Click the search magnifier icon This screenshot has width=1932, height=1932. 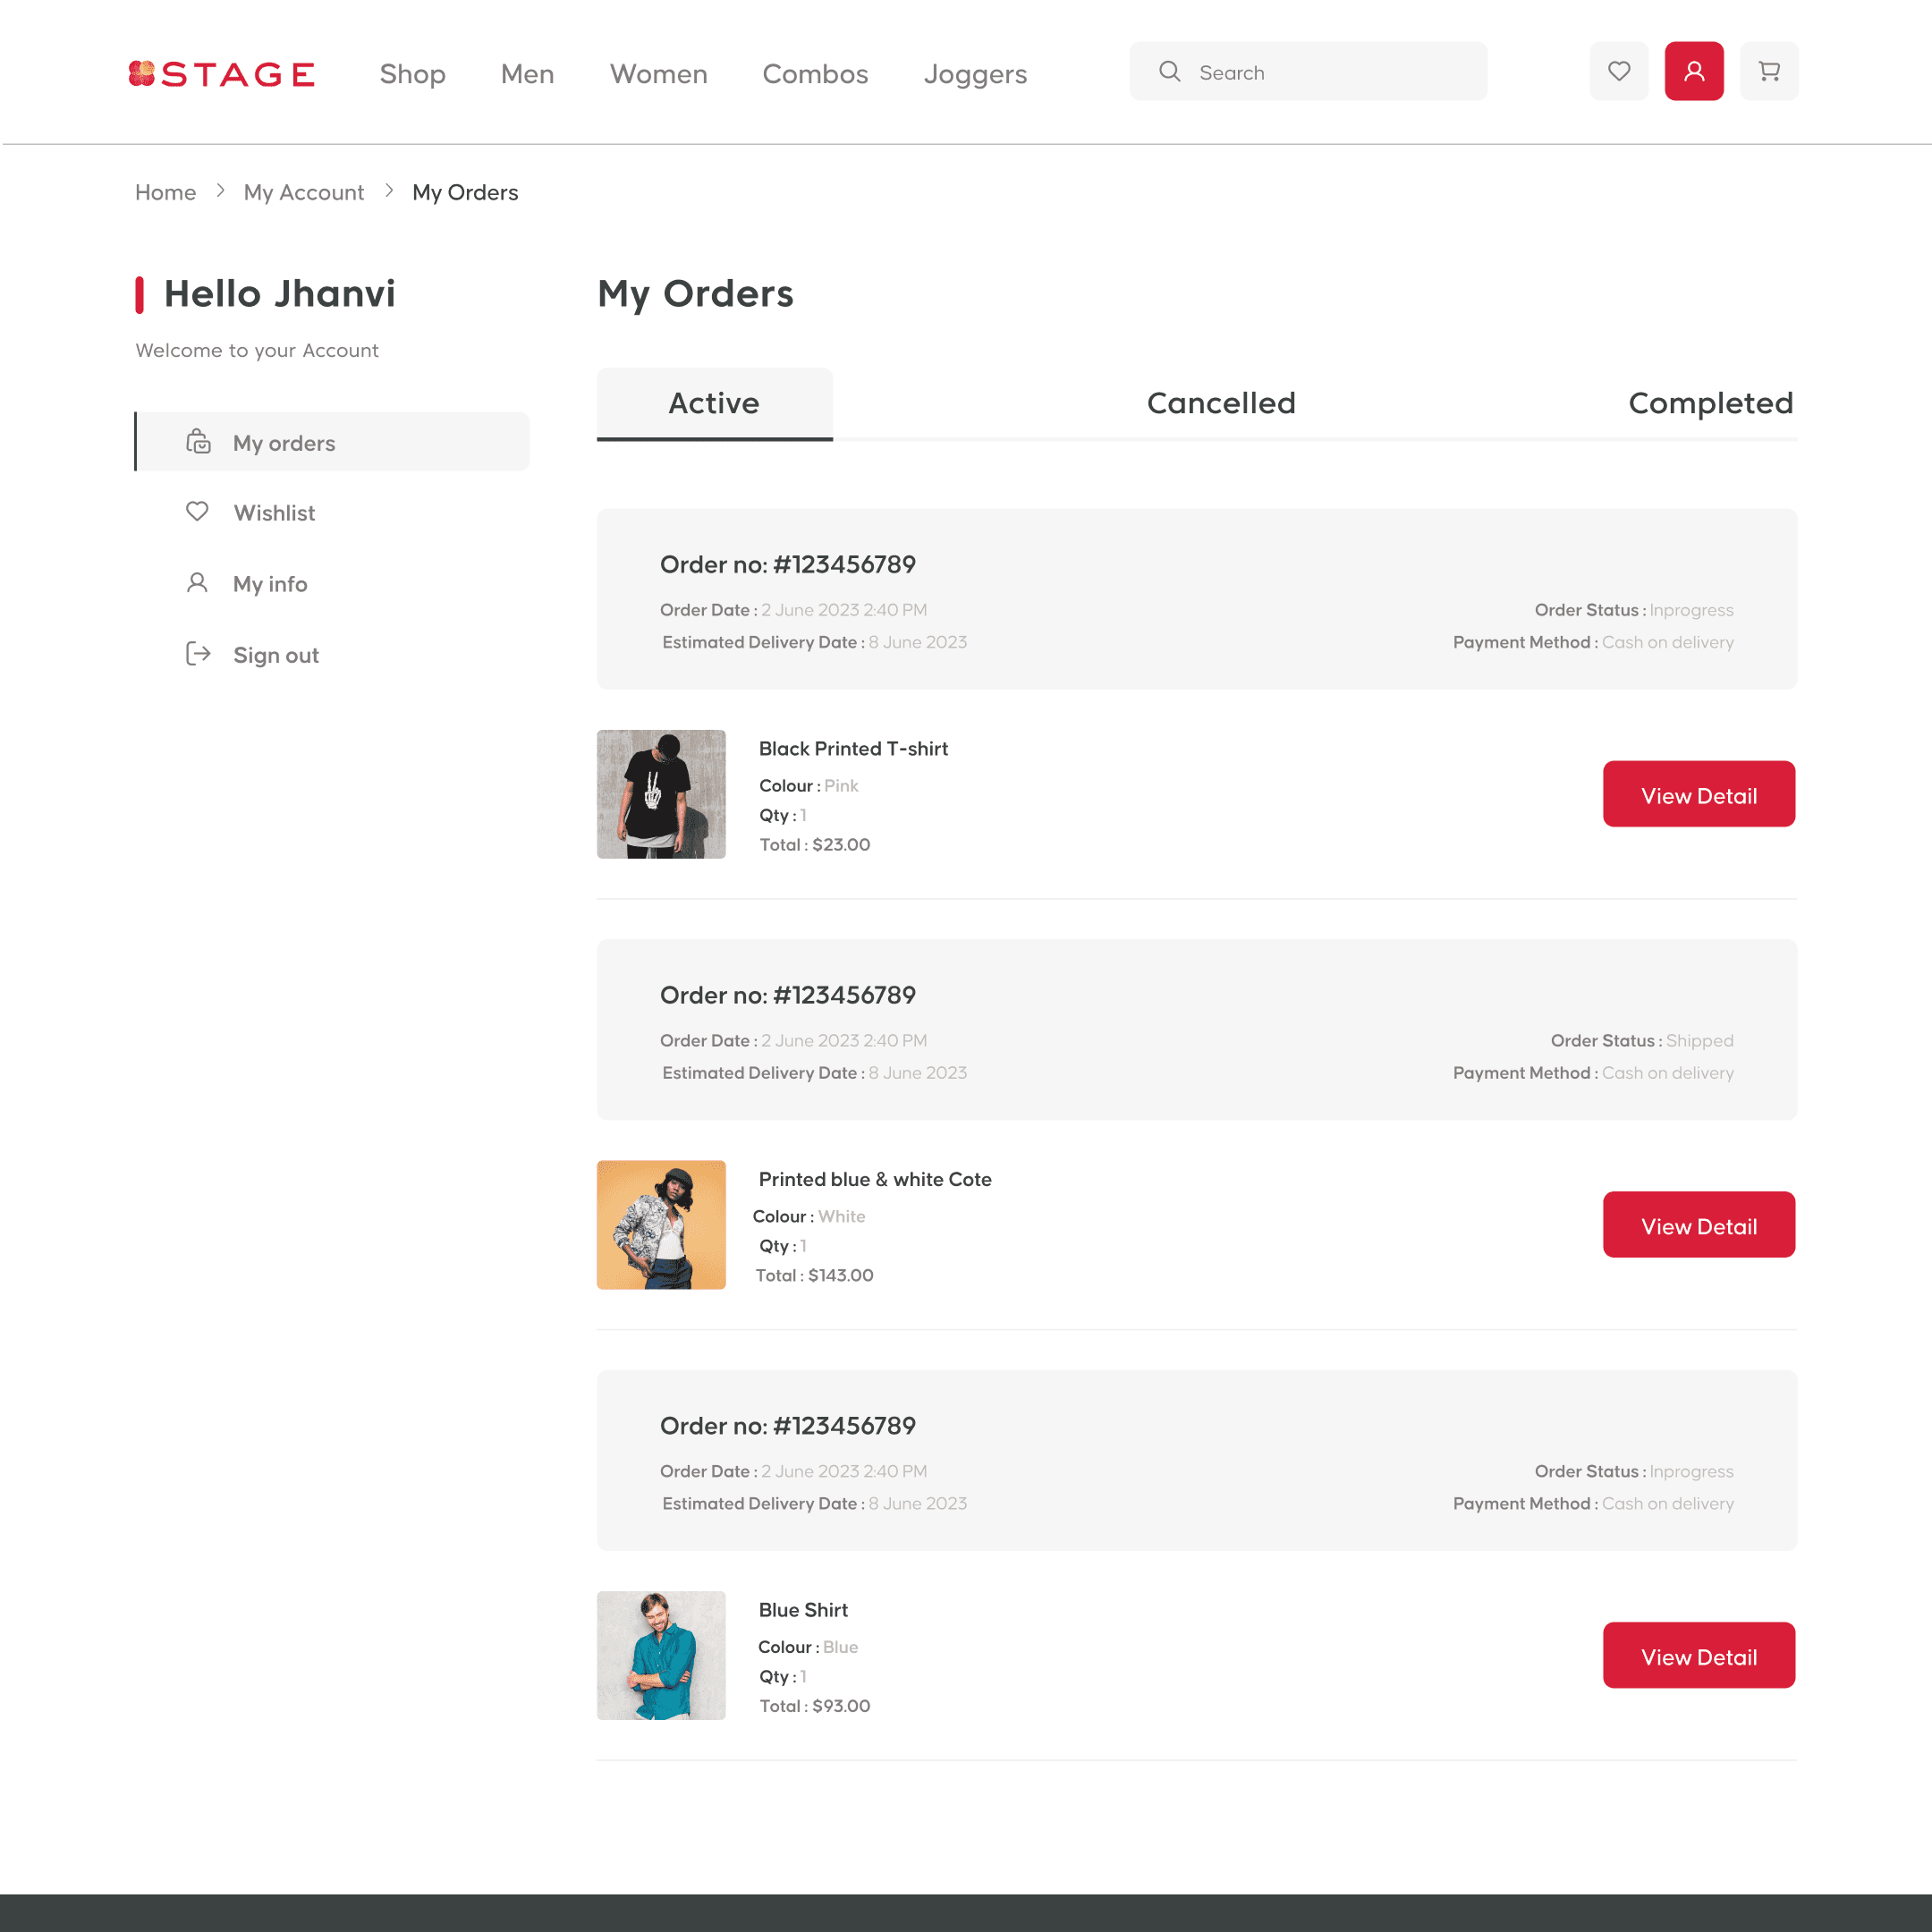[1169, 72]
